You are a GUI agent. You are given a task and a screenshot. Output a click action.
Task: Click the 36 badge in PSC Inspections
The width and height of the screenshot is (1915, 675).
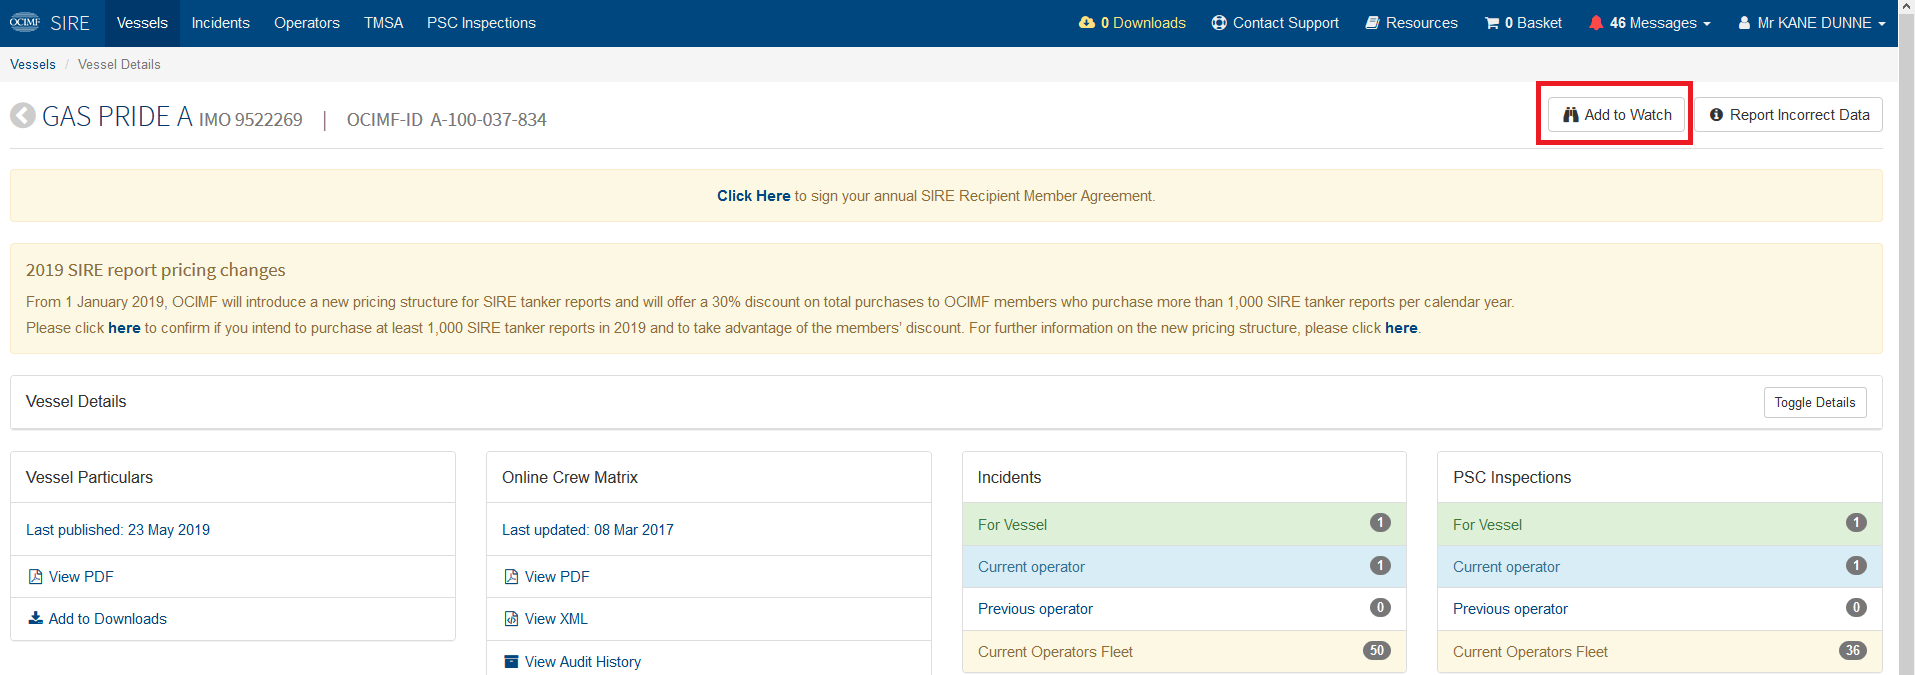click(1853, 650)
